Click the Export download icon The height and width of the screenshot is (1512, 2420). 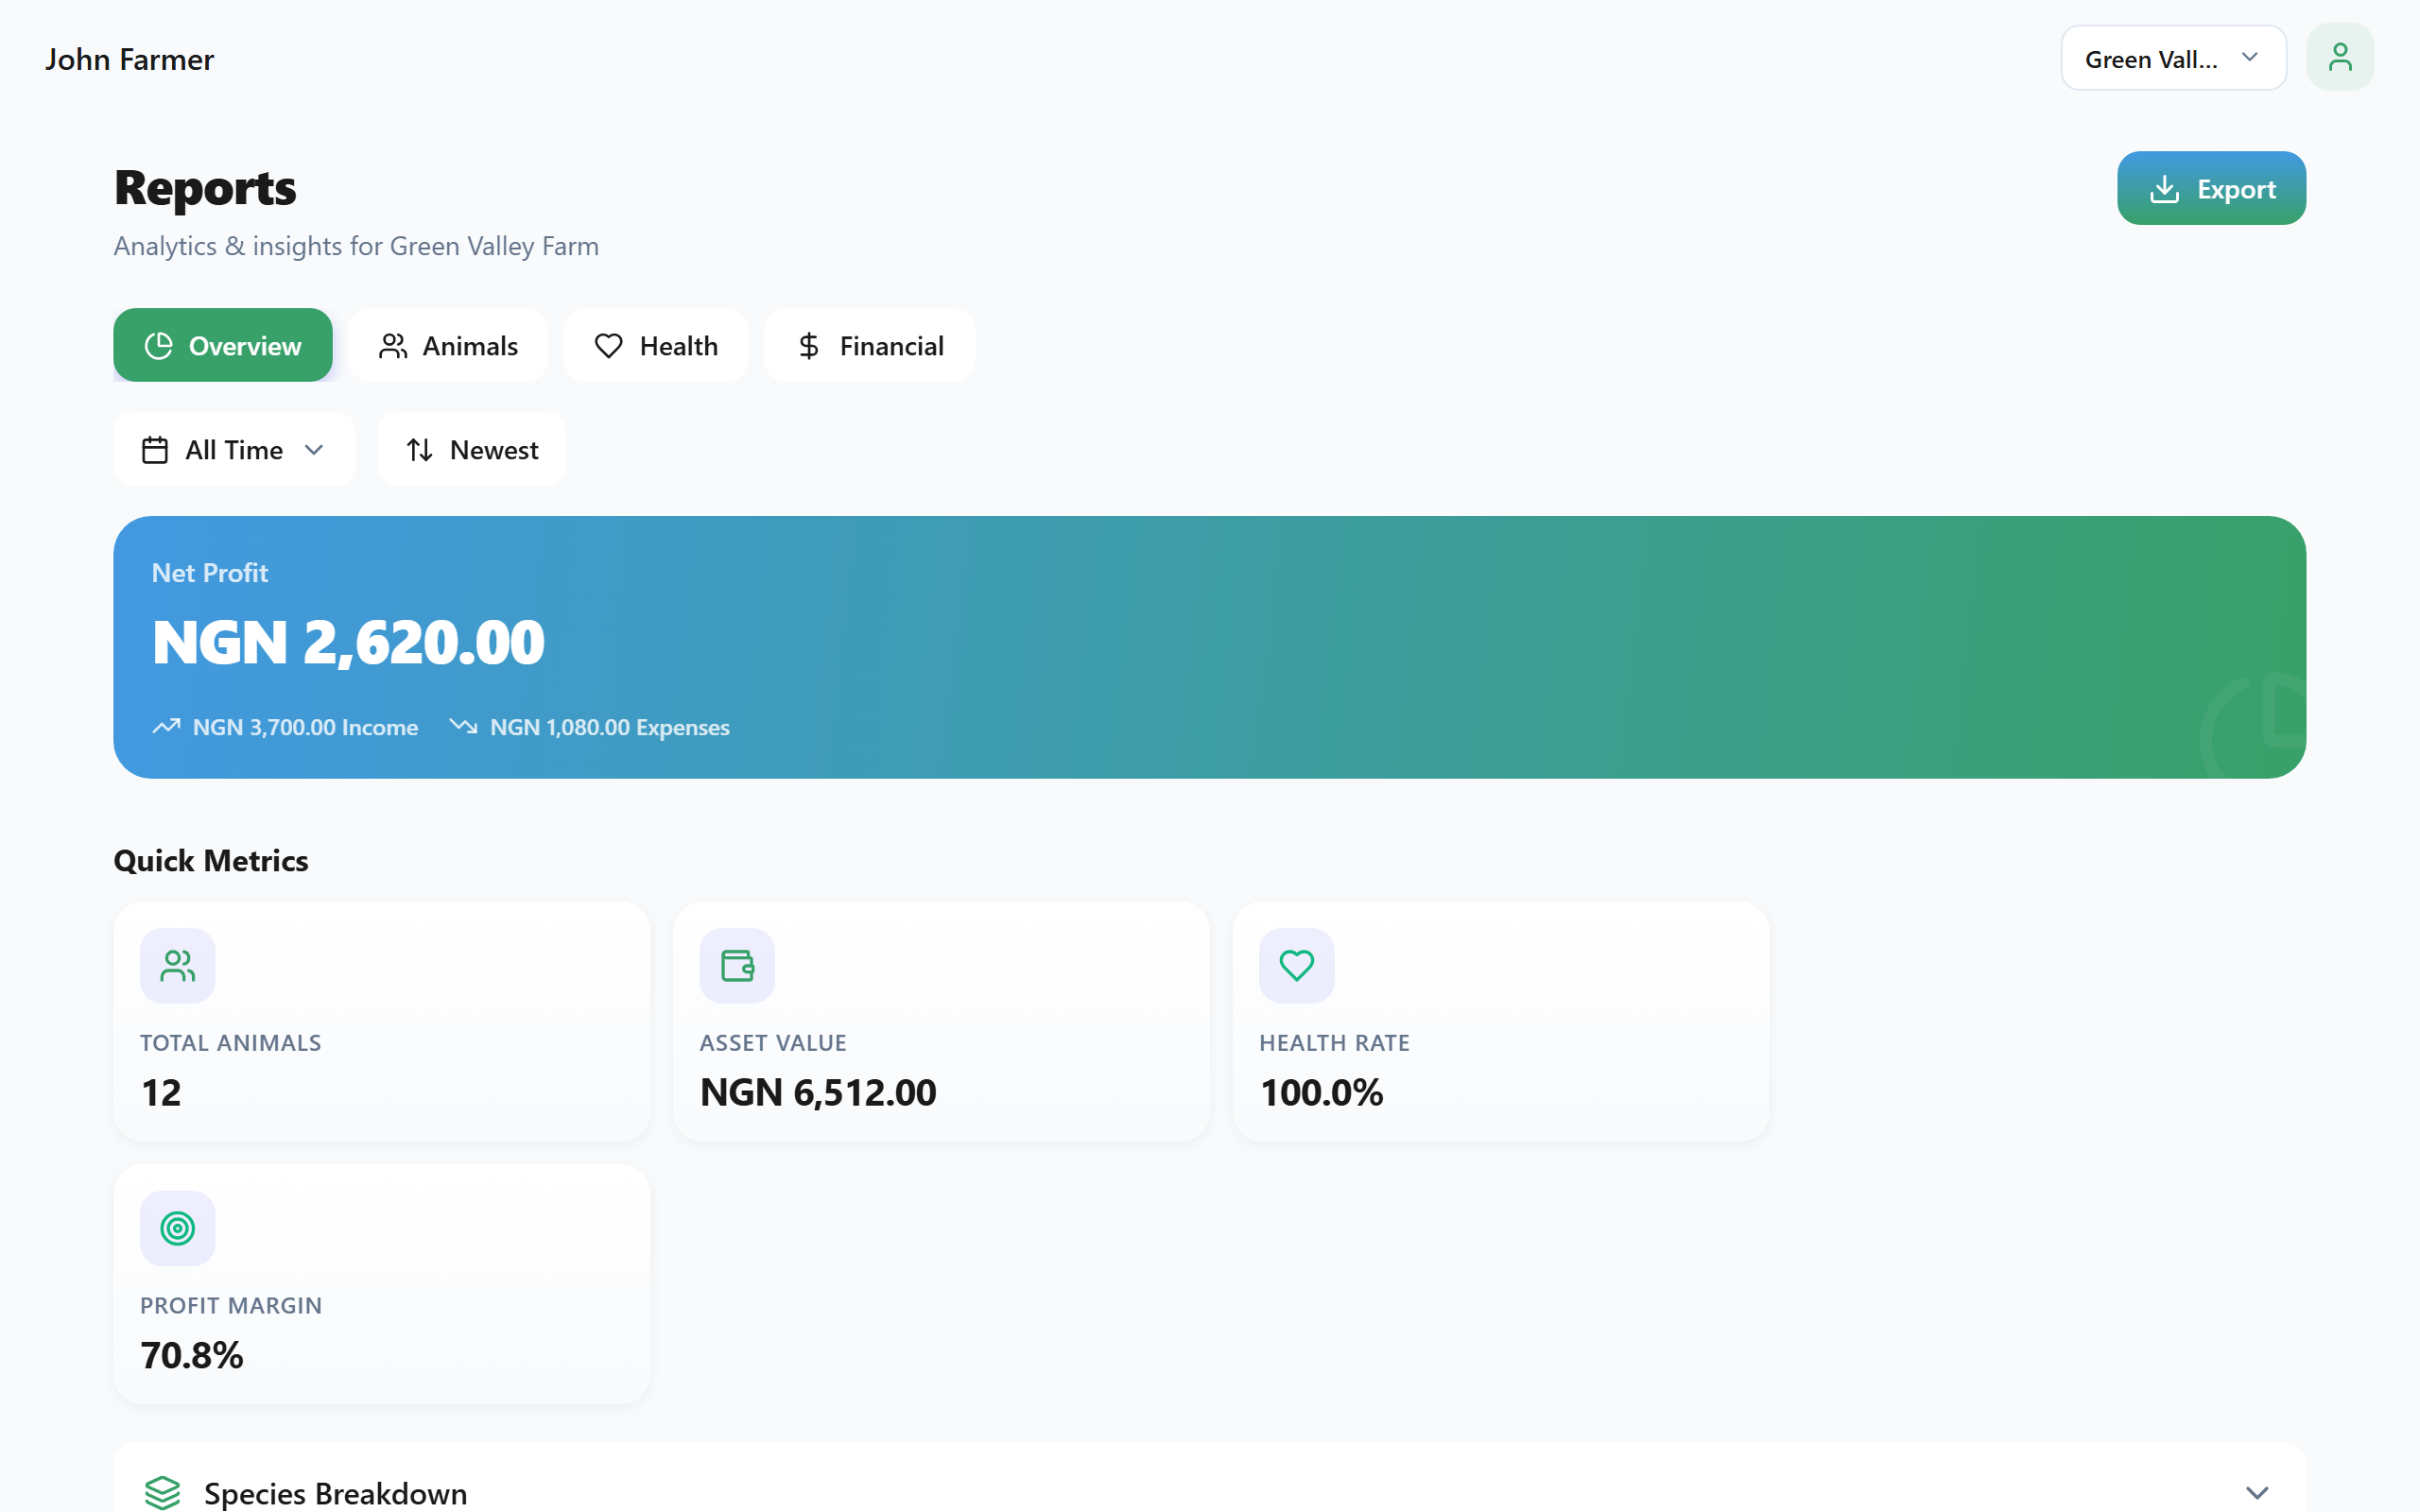2164,189
